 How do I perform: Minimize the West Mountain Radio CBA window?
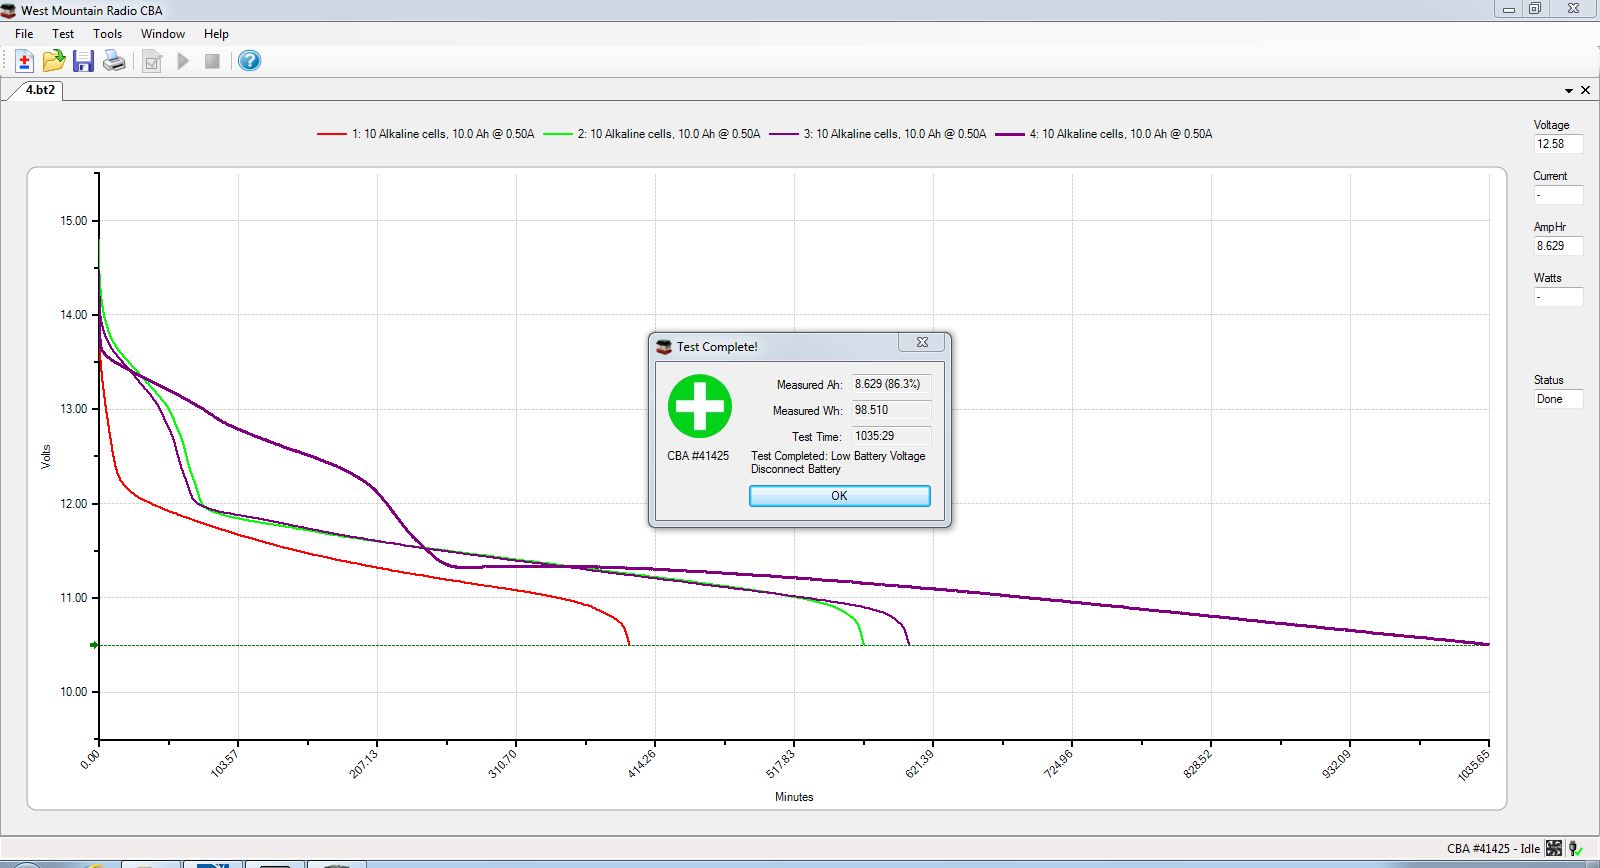coord(1510,9)
